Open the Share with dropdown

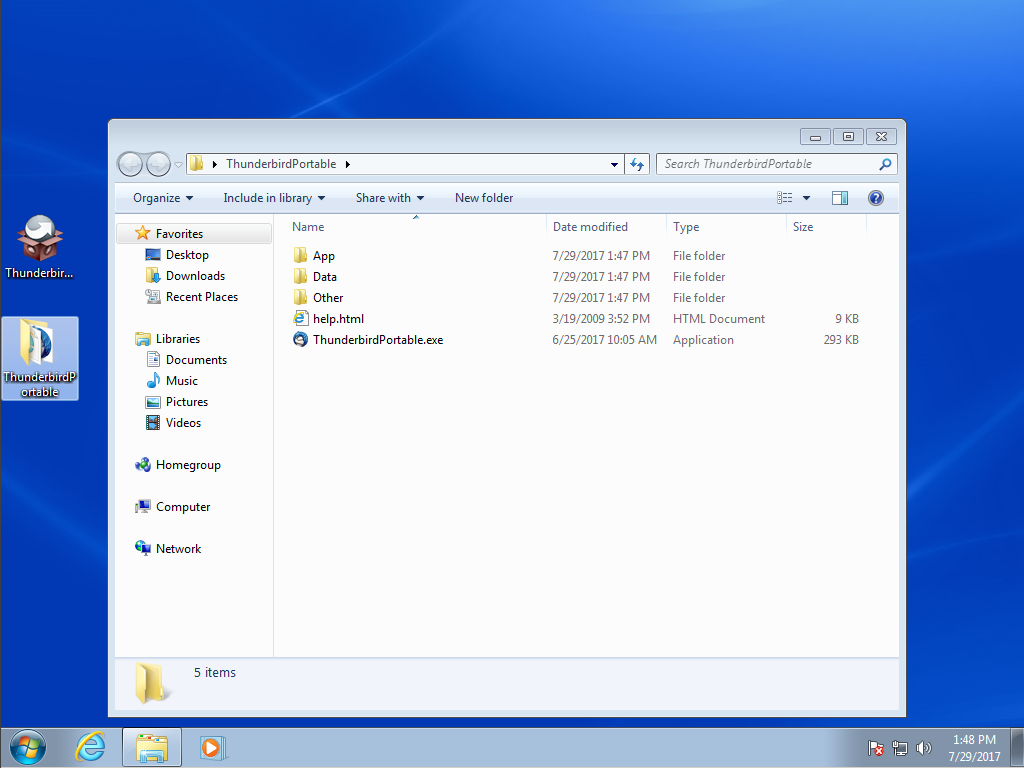[x=390, y=198]
